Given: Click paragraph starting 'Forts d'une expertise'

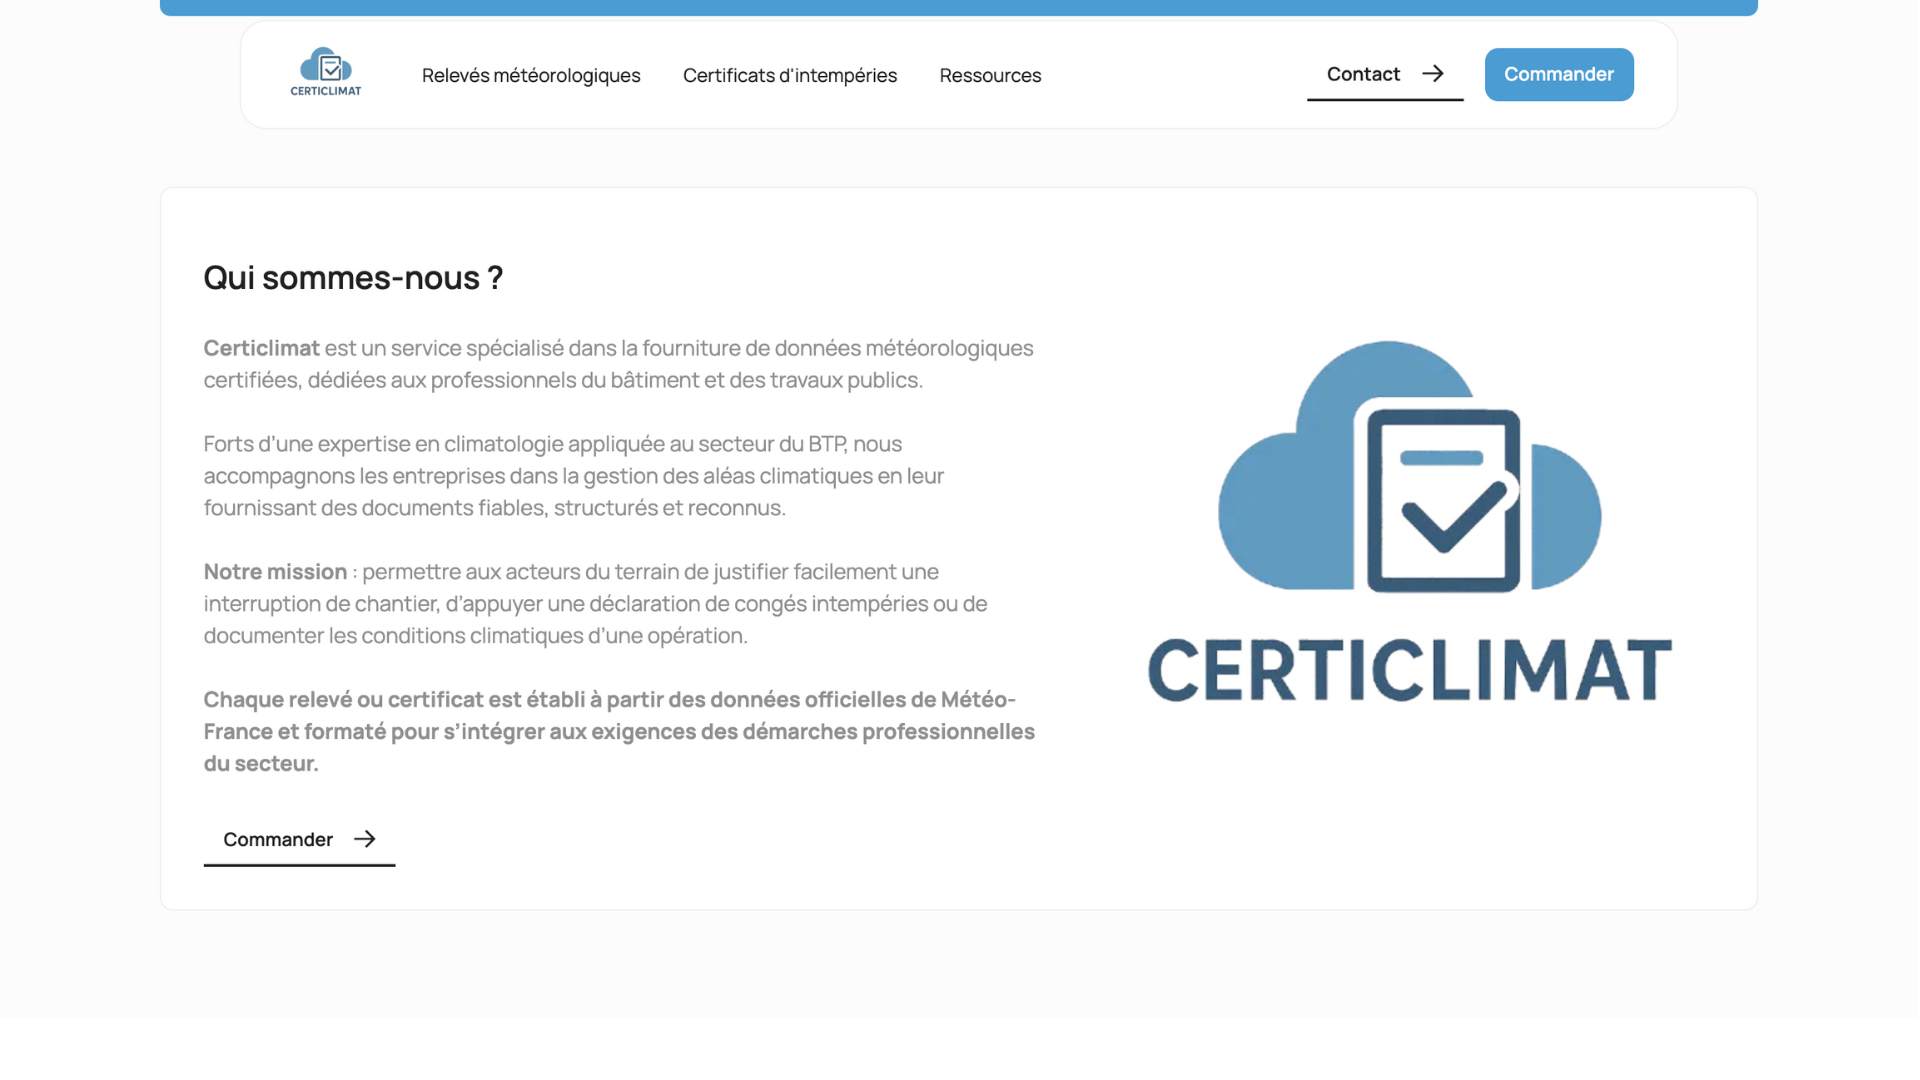Looking at the screenshot, I should pos(574,476).
